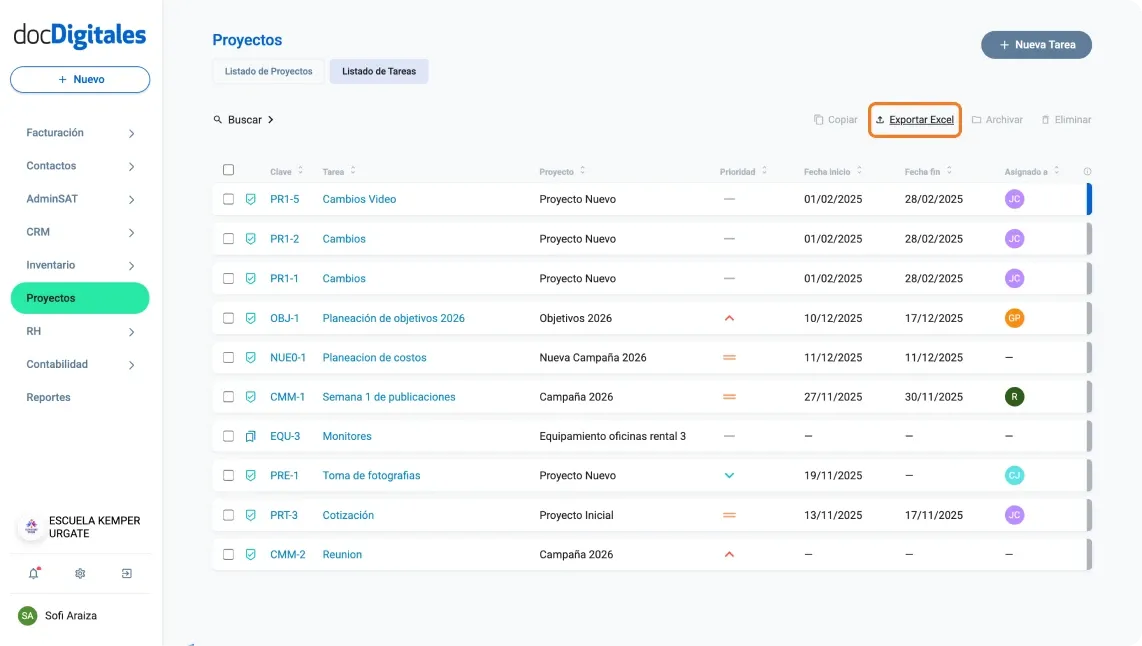
Task: Click the GP assignee avatar for OBJ-1
Action: (1014, 318)
